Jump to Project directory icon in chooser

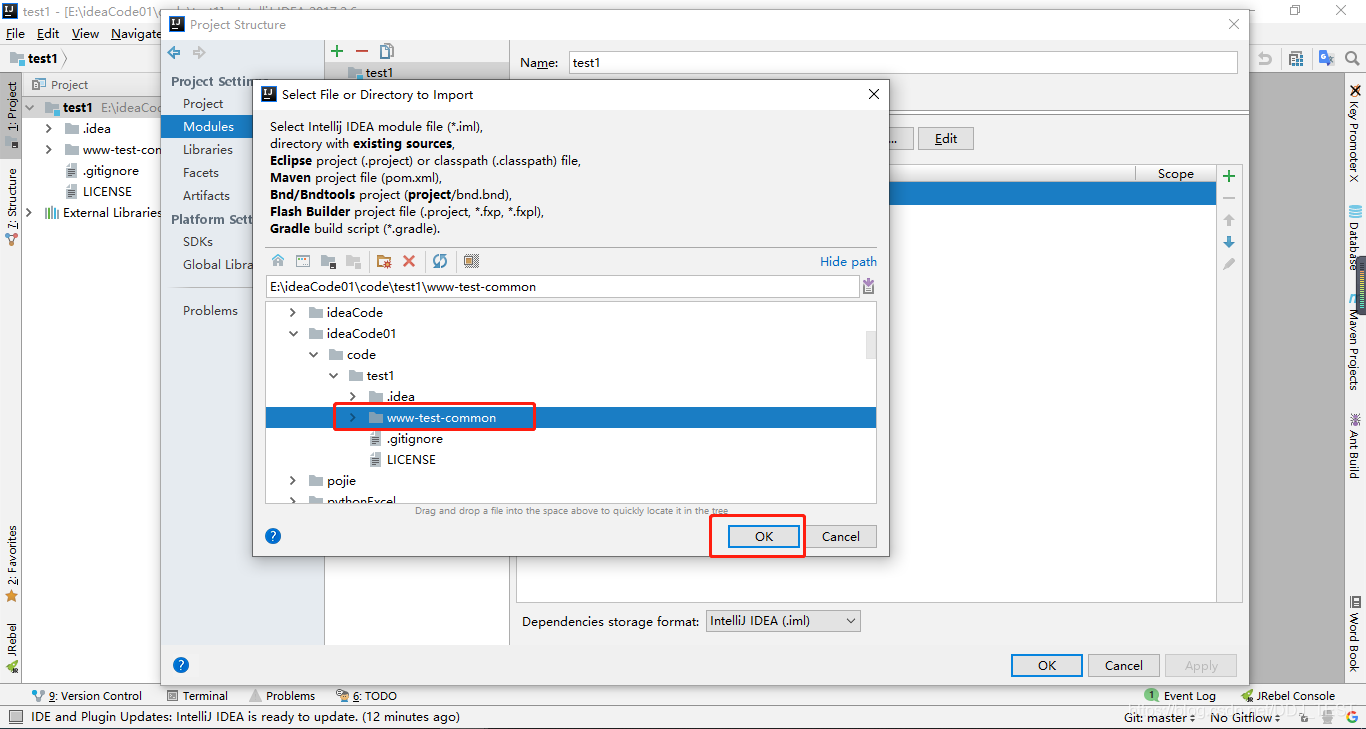pos(328,261)
